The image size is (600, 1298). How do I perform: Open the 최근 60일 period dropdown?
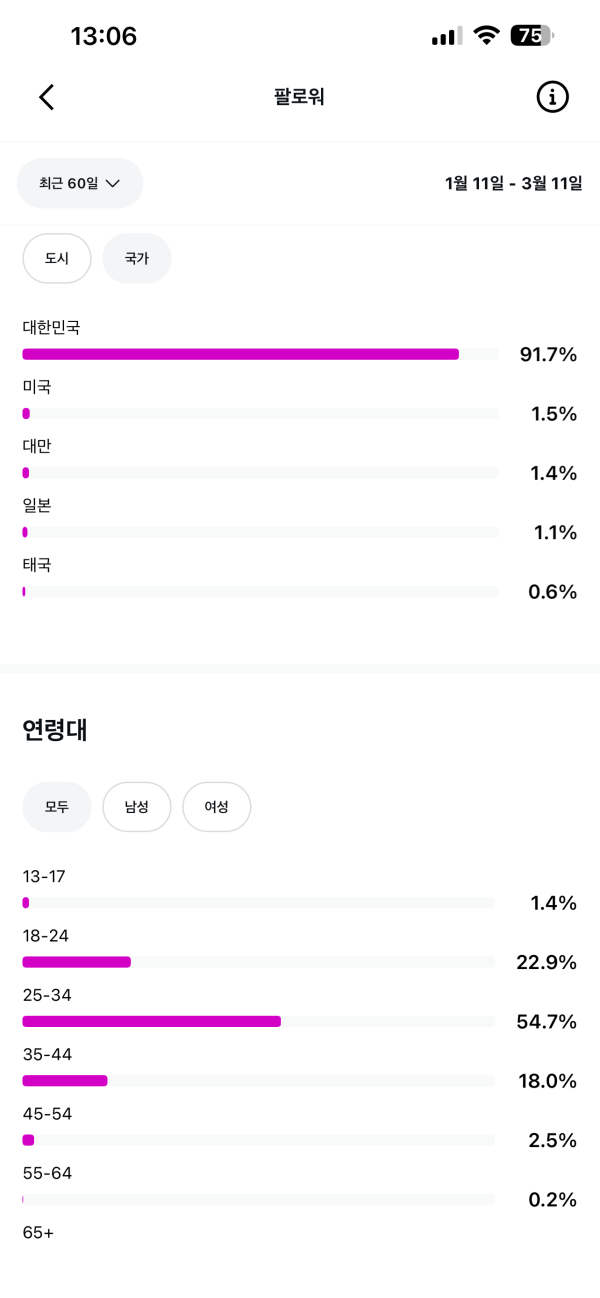[x=80, y=183]
